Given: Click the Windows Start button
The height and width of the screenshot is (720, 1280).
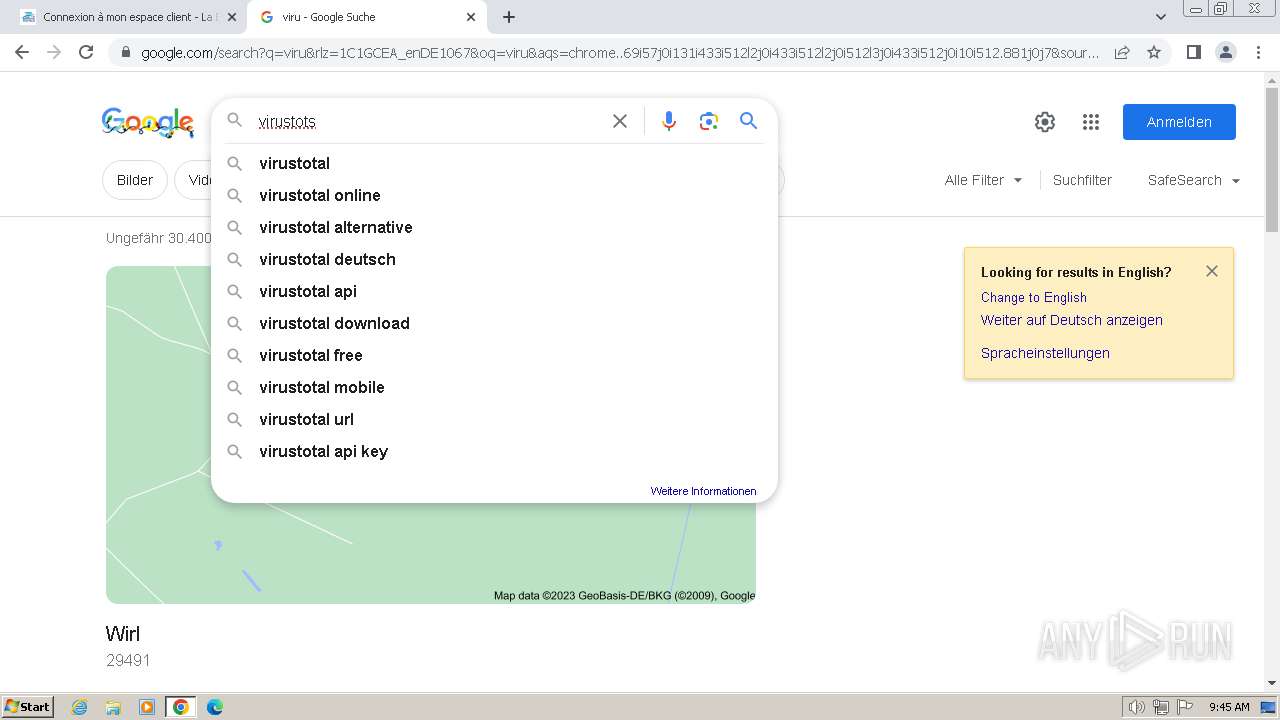Looking at the screenshot, I should tap(27, 707).
